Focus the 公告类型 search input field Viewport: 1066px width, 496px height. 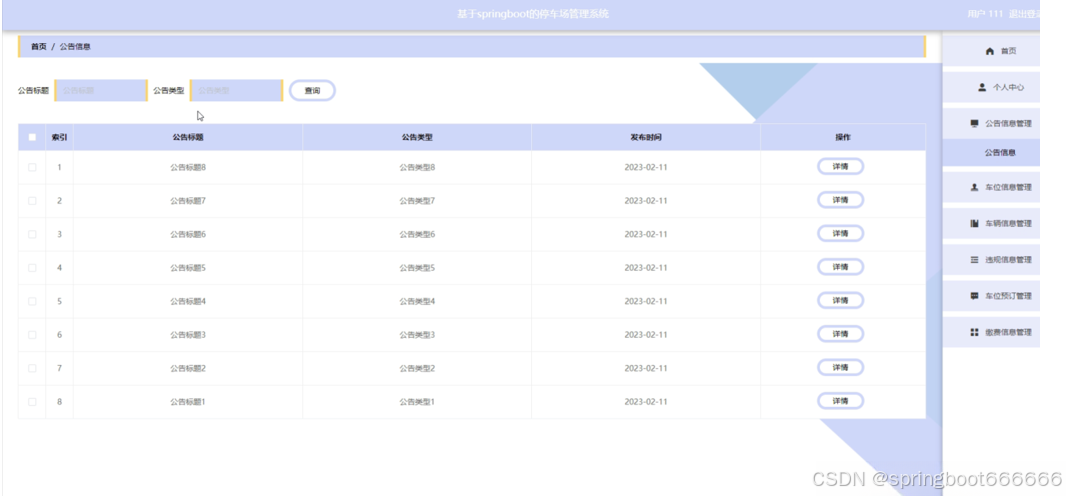[x=236, y=90]
